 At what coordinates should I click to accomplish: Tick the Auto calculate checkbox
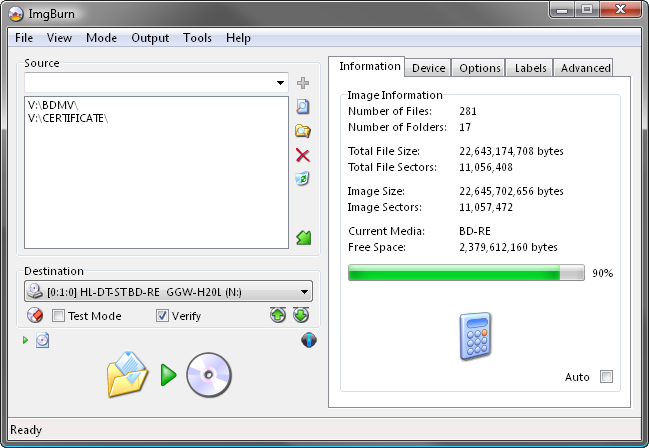(x=606, y=377)
